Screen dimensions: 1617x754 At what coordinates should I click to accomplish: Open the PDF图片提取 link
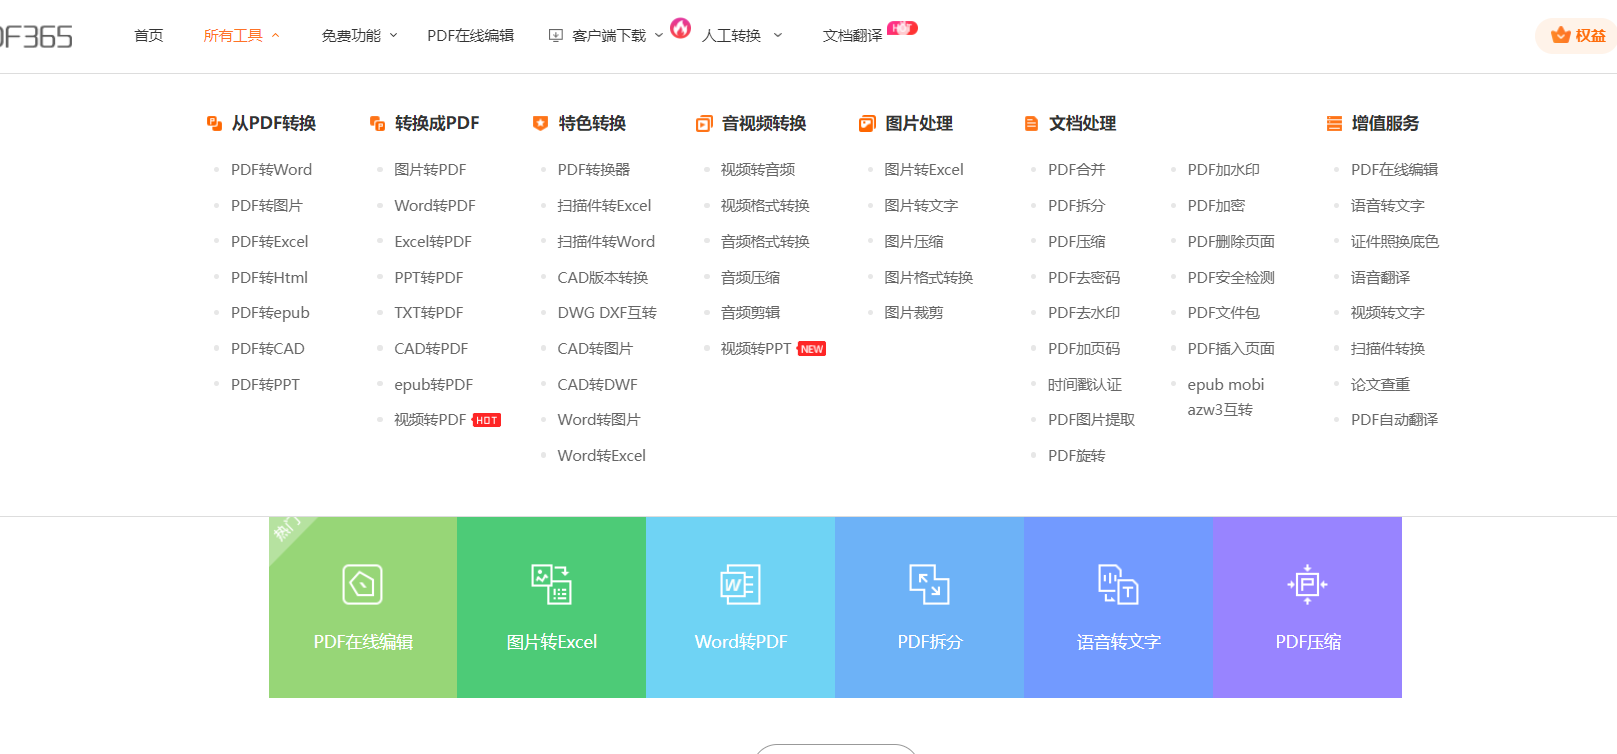1091,420
